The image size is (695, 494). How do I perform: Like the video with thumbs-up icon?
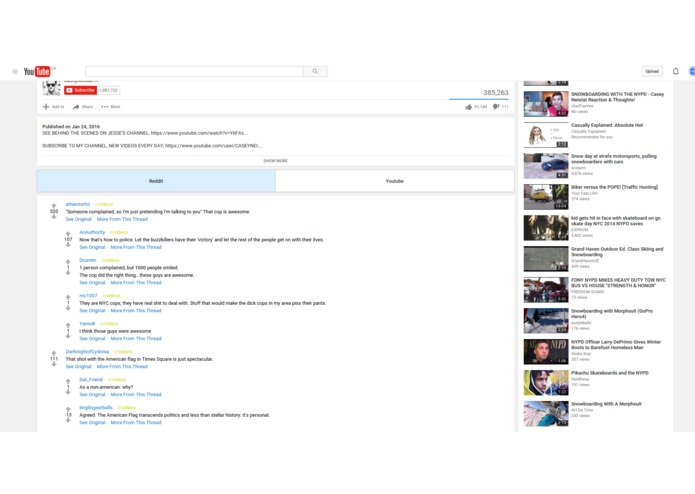(x=469, y=107)
